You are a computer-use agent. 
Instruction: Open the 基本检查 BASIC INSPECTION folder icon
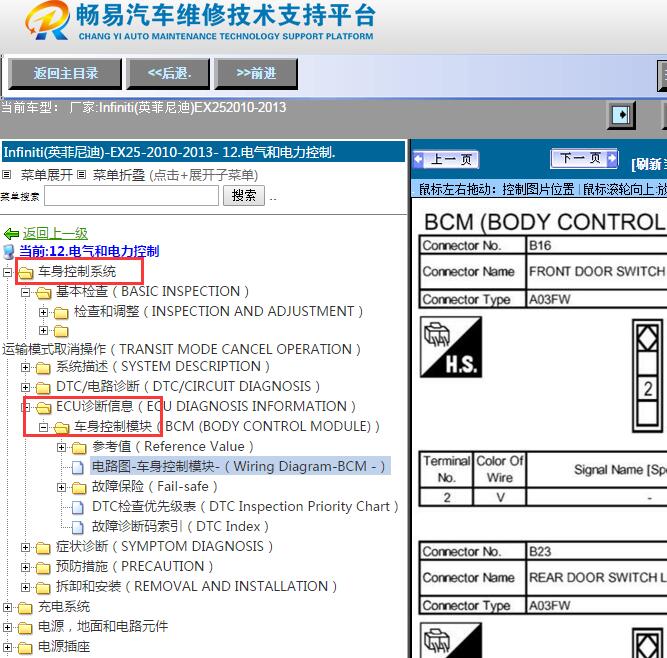click(x=43, y=292)
